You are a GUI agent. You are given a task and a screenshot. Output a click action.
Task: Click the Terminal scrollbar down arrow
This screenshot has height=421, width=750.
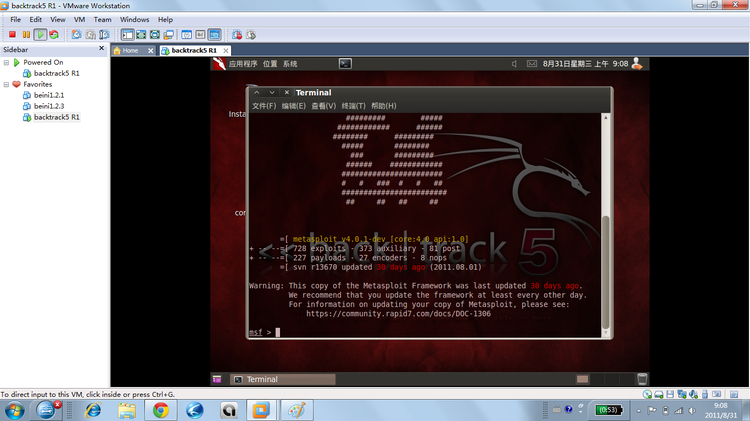(606, 333)
